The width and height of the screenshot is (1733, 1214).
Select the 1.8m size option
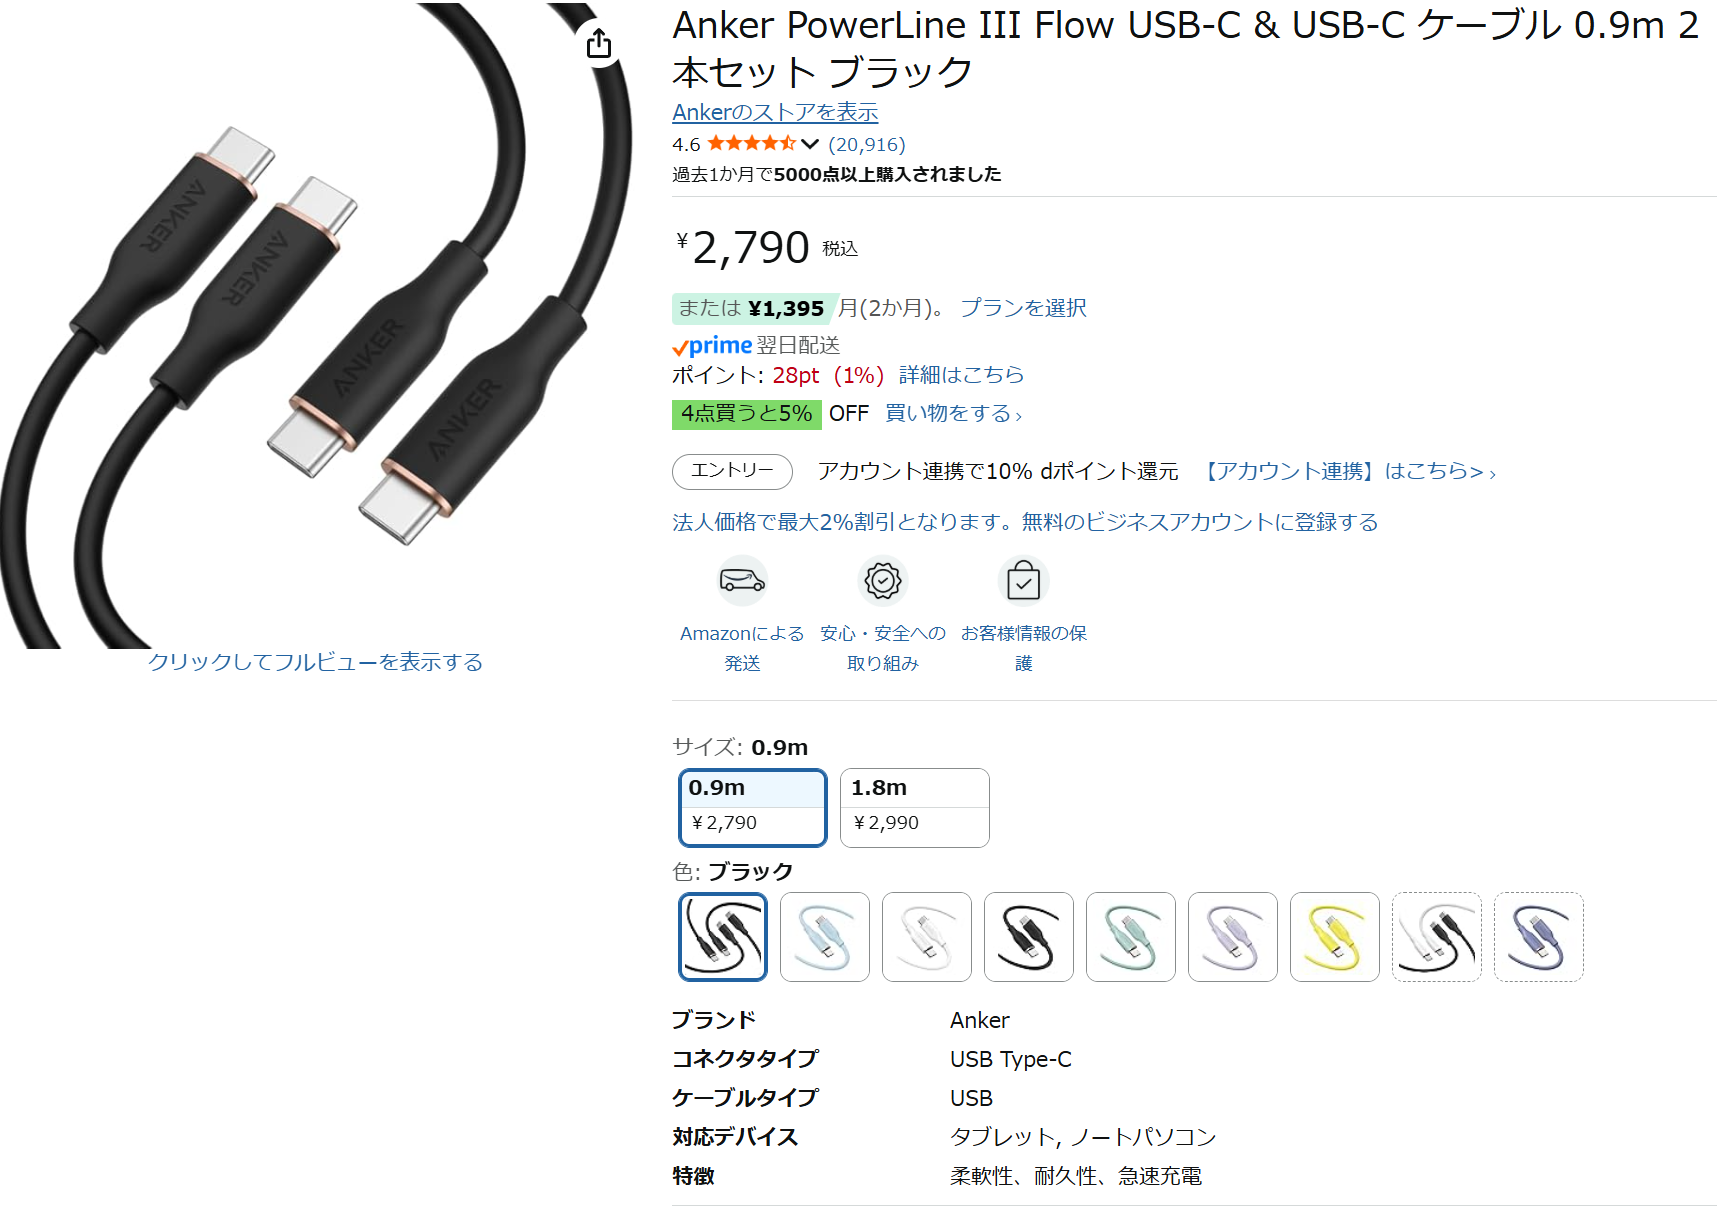coord(915,808)
